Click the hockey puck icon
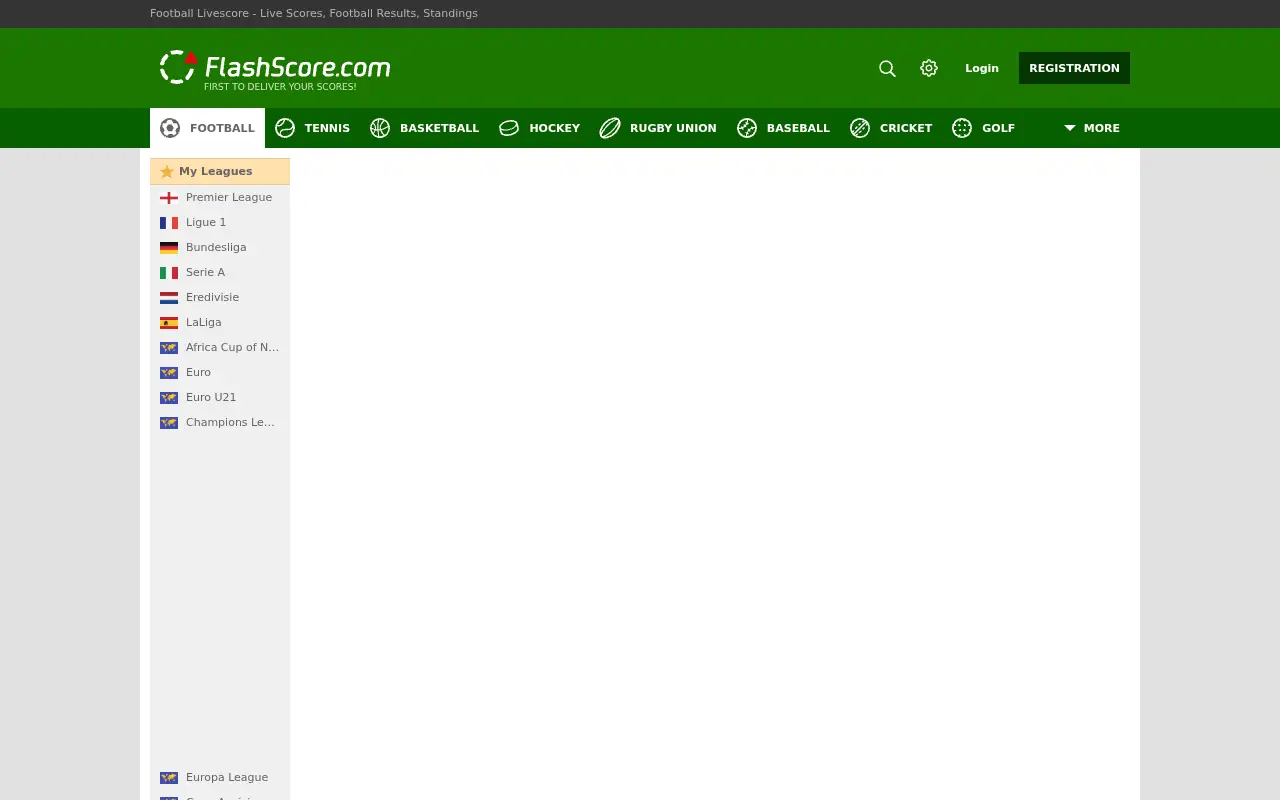The width and height of the screenshot is (1280, 800). pyautogui.click(x=509, y=128)
